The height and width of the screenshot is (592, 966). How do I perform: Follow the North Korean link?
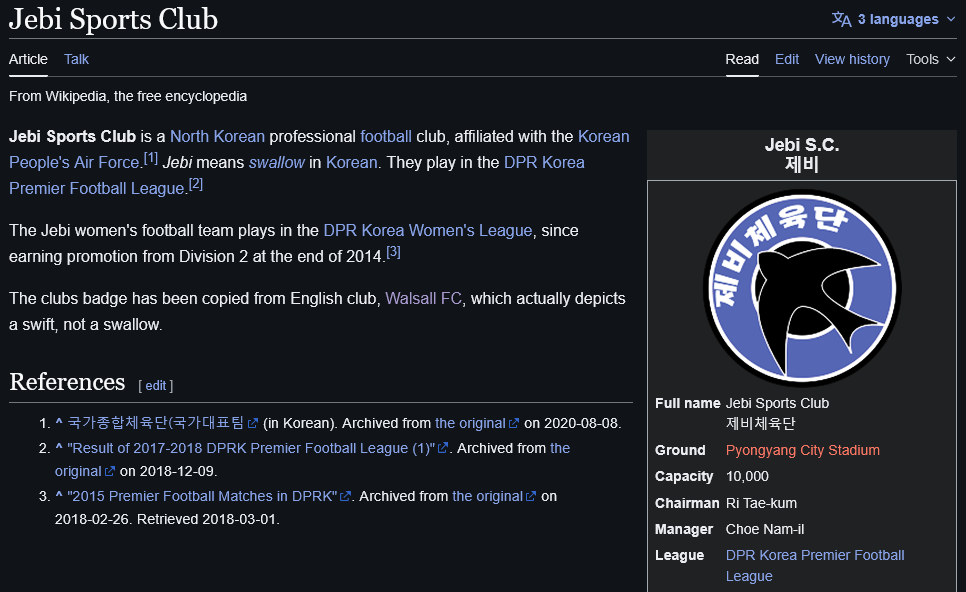coord(217,136)
